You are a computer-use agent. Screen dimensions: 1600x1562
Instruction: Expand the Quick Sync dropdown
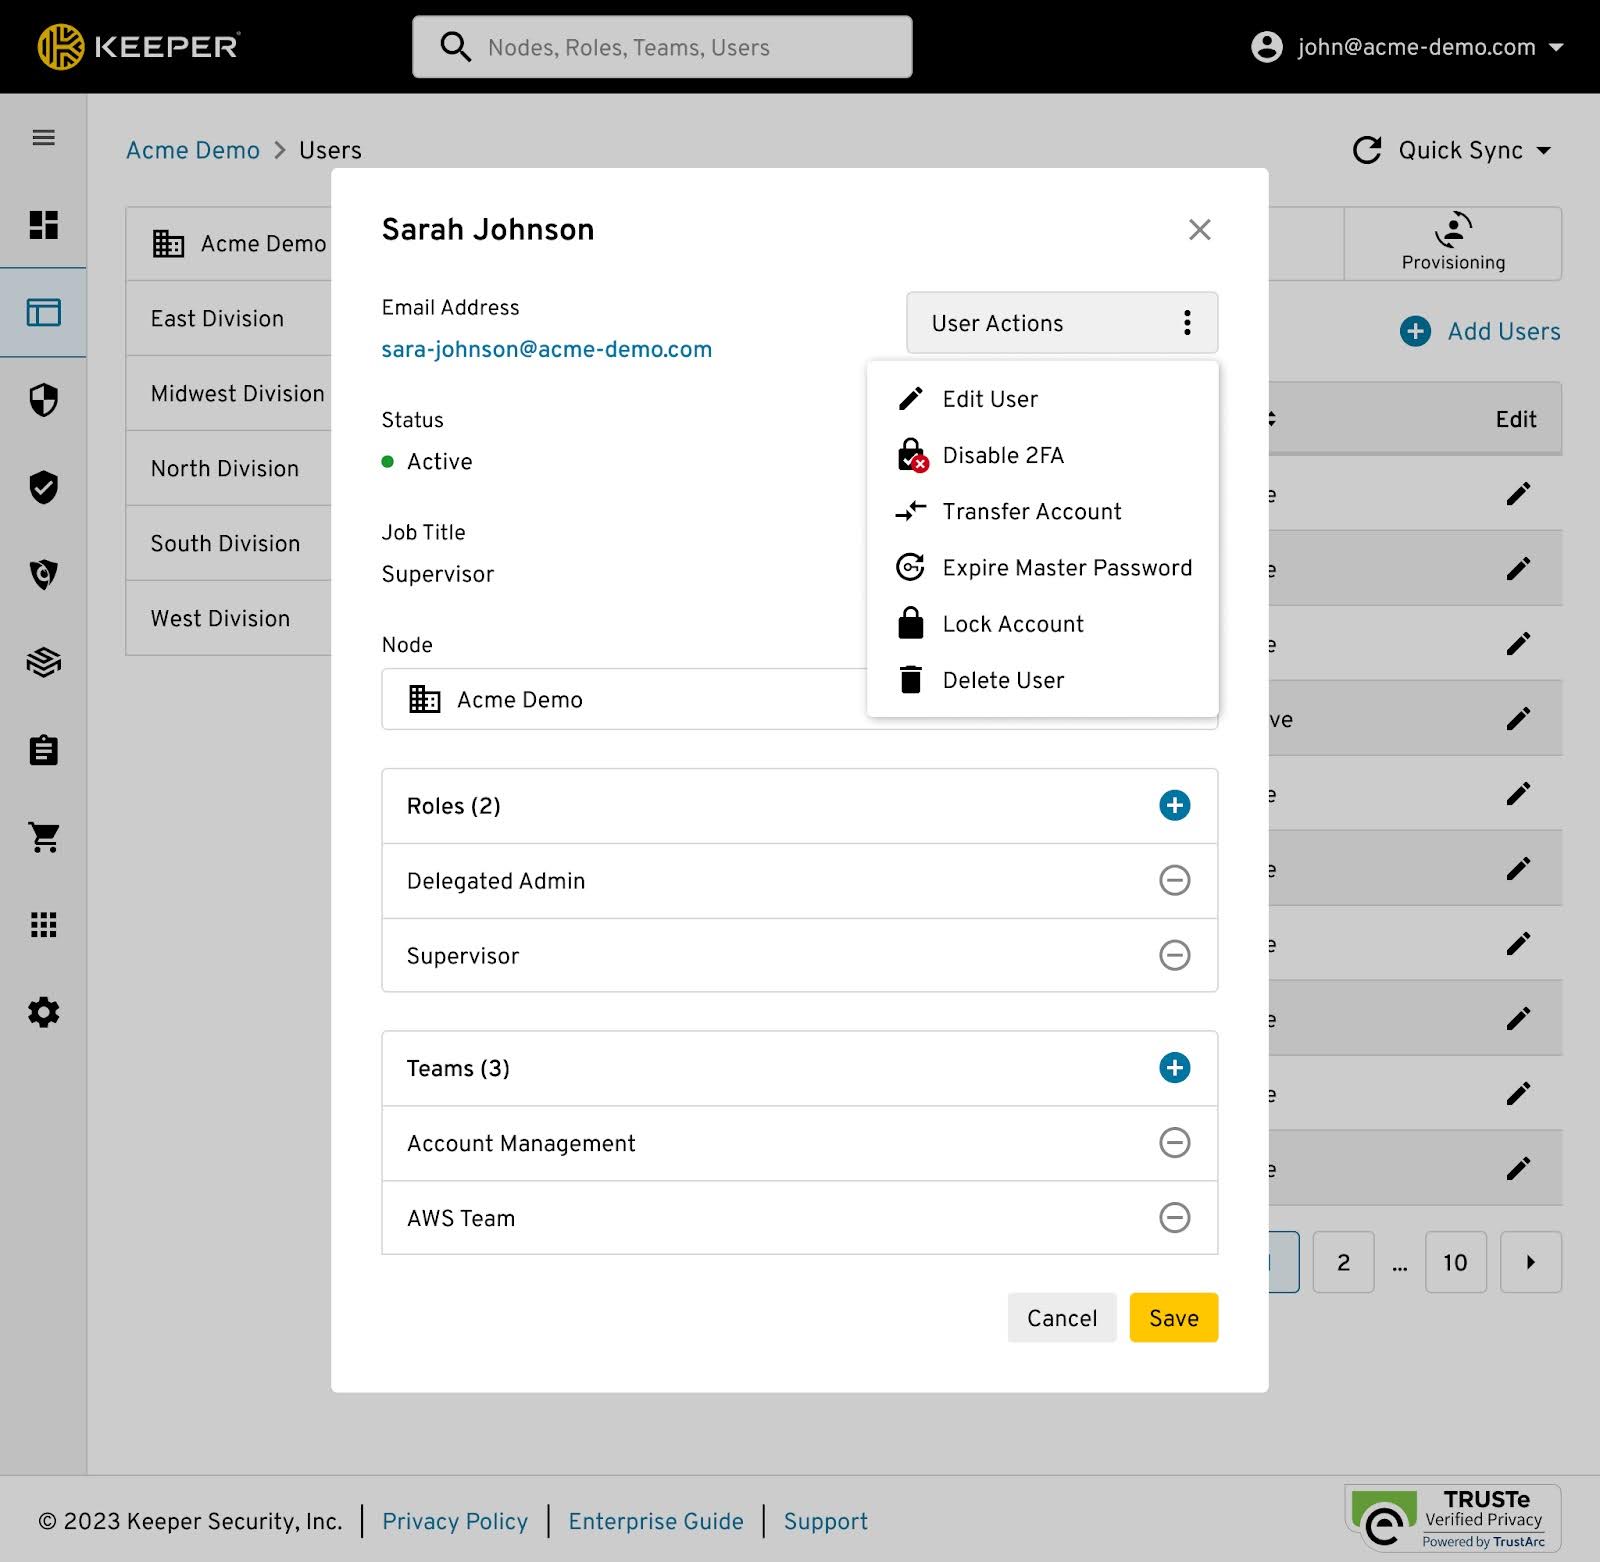[1452, 150]
